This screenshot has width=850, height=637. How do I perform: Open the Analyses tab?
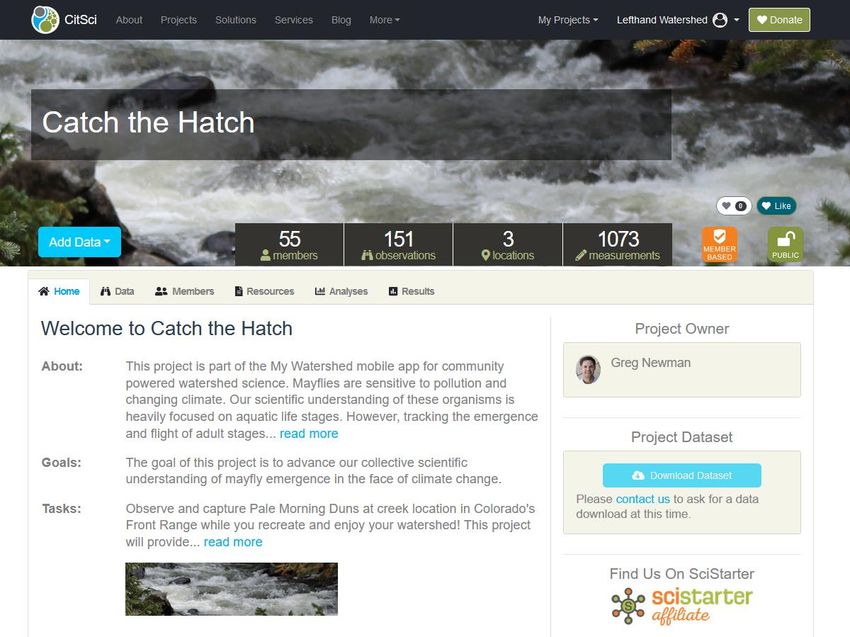(x=341, y=291)
